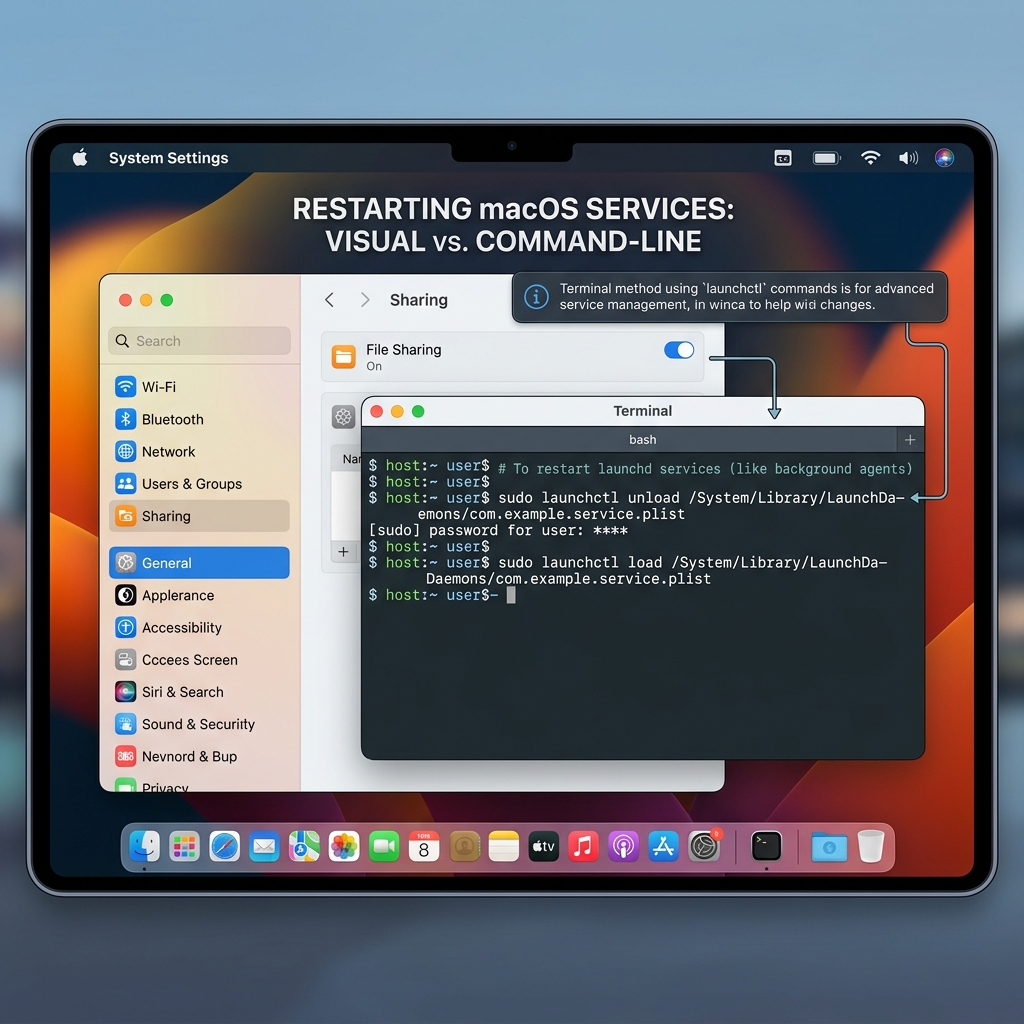This screenshot has height=1024, width=1024.
Task: Open Siri from the menu bar
Action: (x=944, y=157)
